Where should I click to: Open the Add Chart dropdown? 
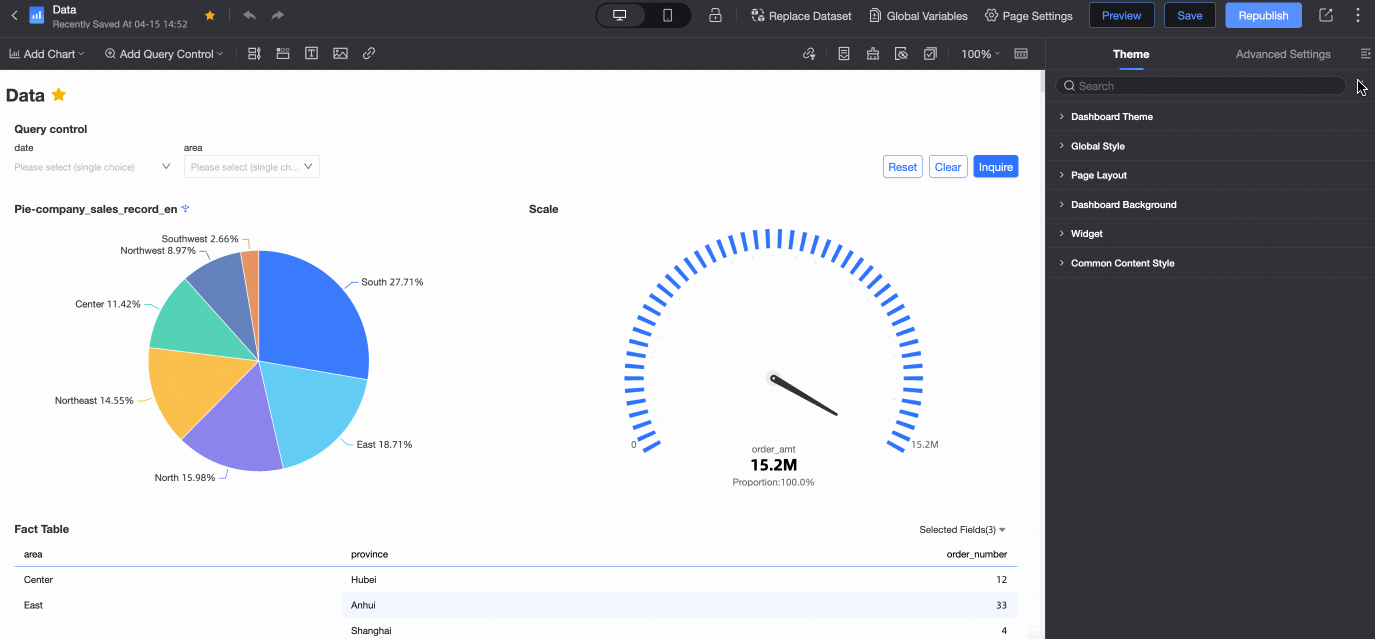(47, 54)
